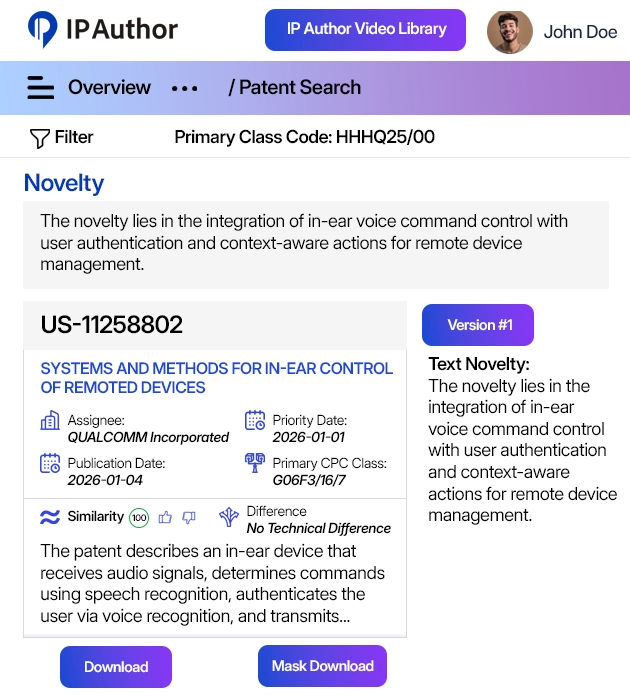Go to Overview breadcrumb
This screenshot has width=630, height=700.
(x=108, y=88)
